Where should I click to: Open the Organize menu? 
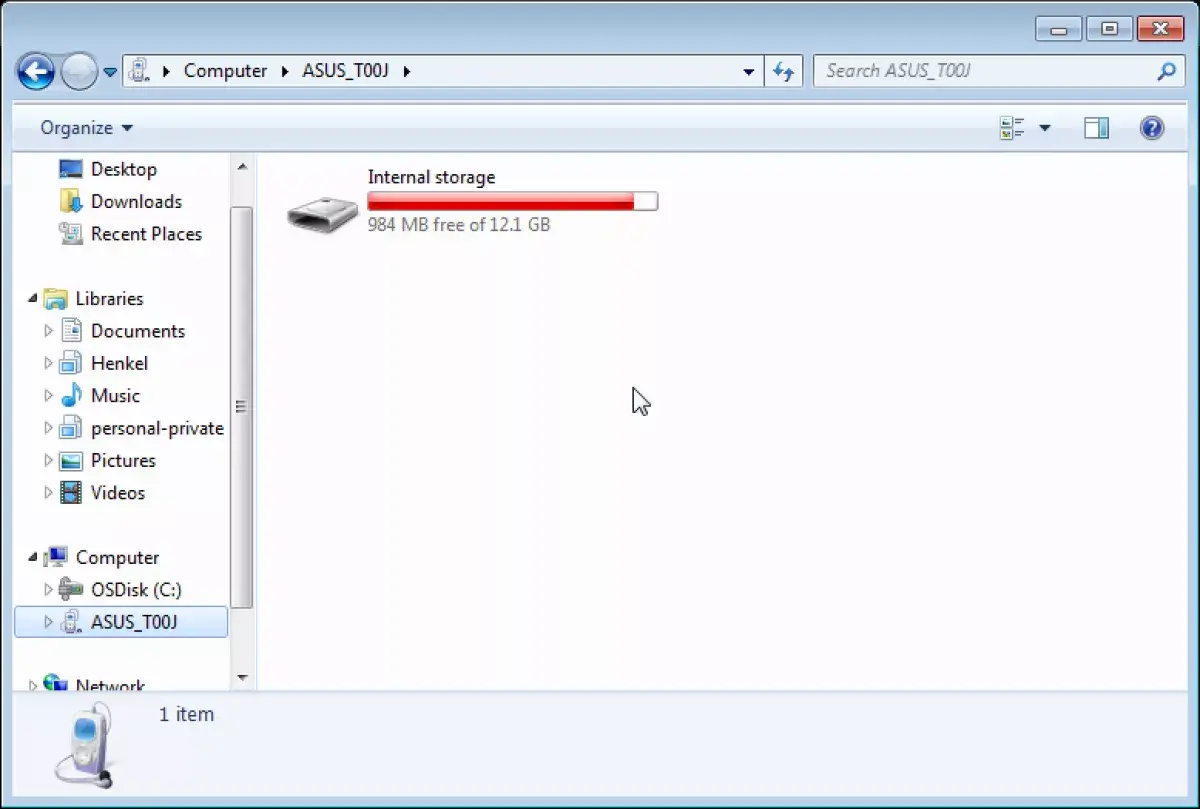tap(86, 128)
